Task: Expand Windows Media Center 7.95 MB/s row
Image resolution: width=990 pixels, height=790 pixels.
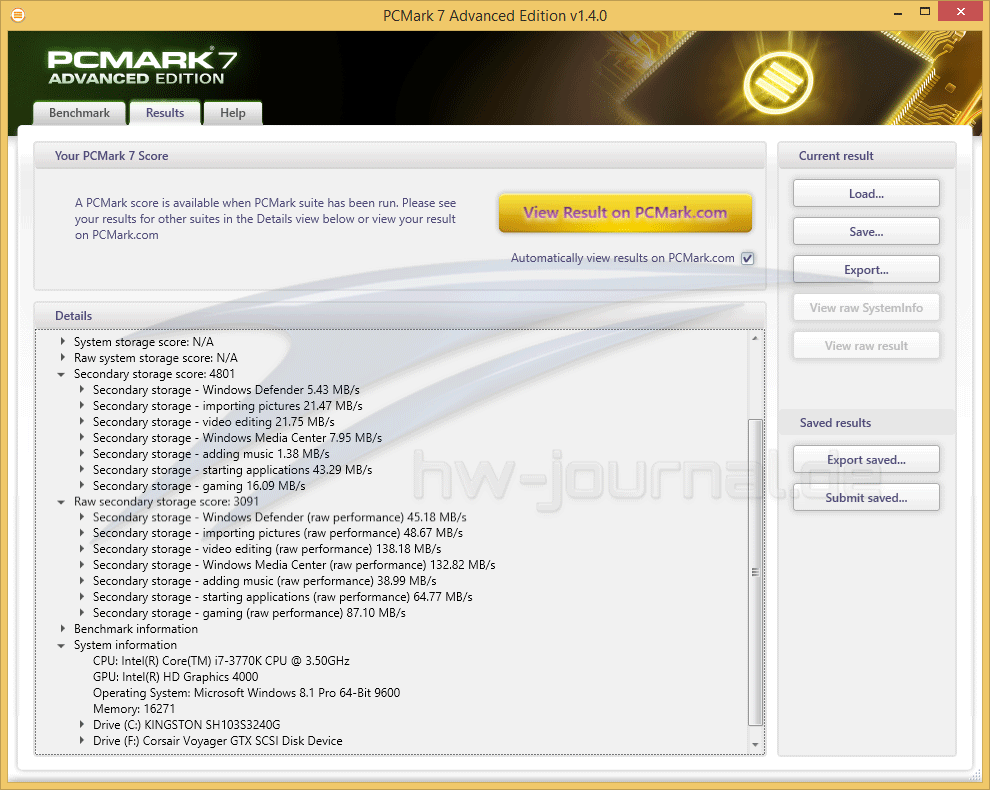Action: 81,437
